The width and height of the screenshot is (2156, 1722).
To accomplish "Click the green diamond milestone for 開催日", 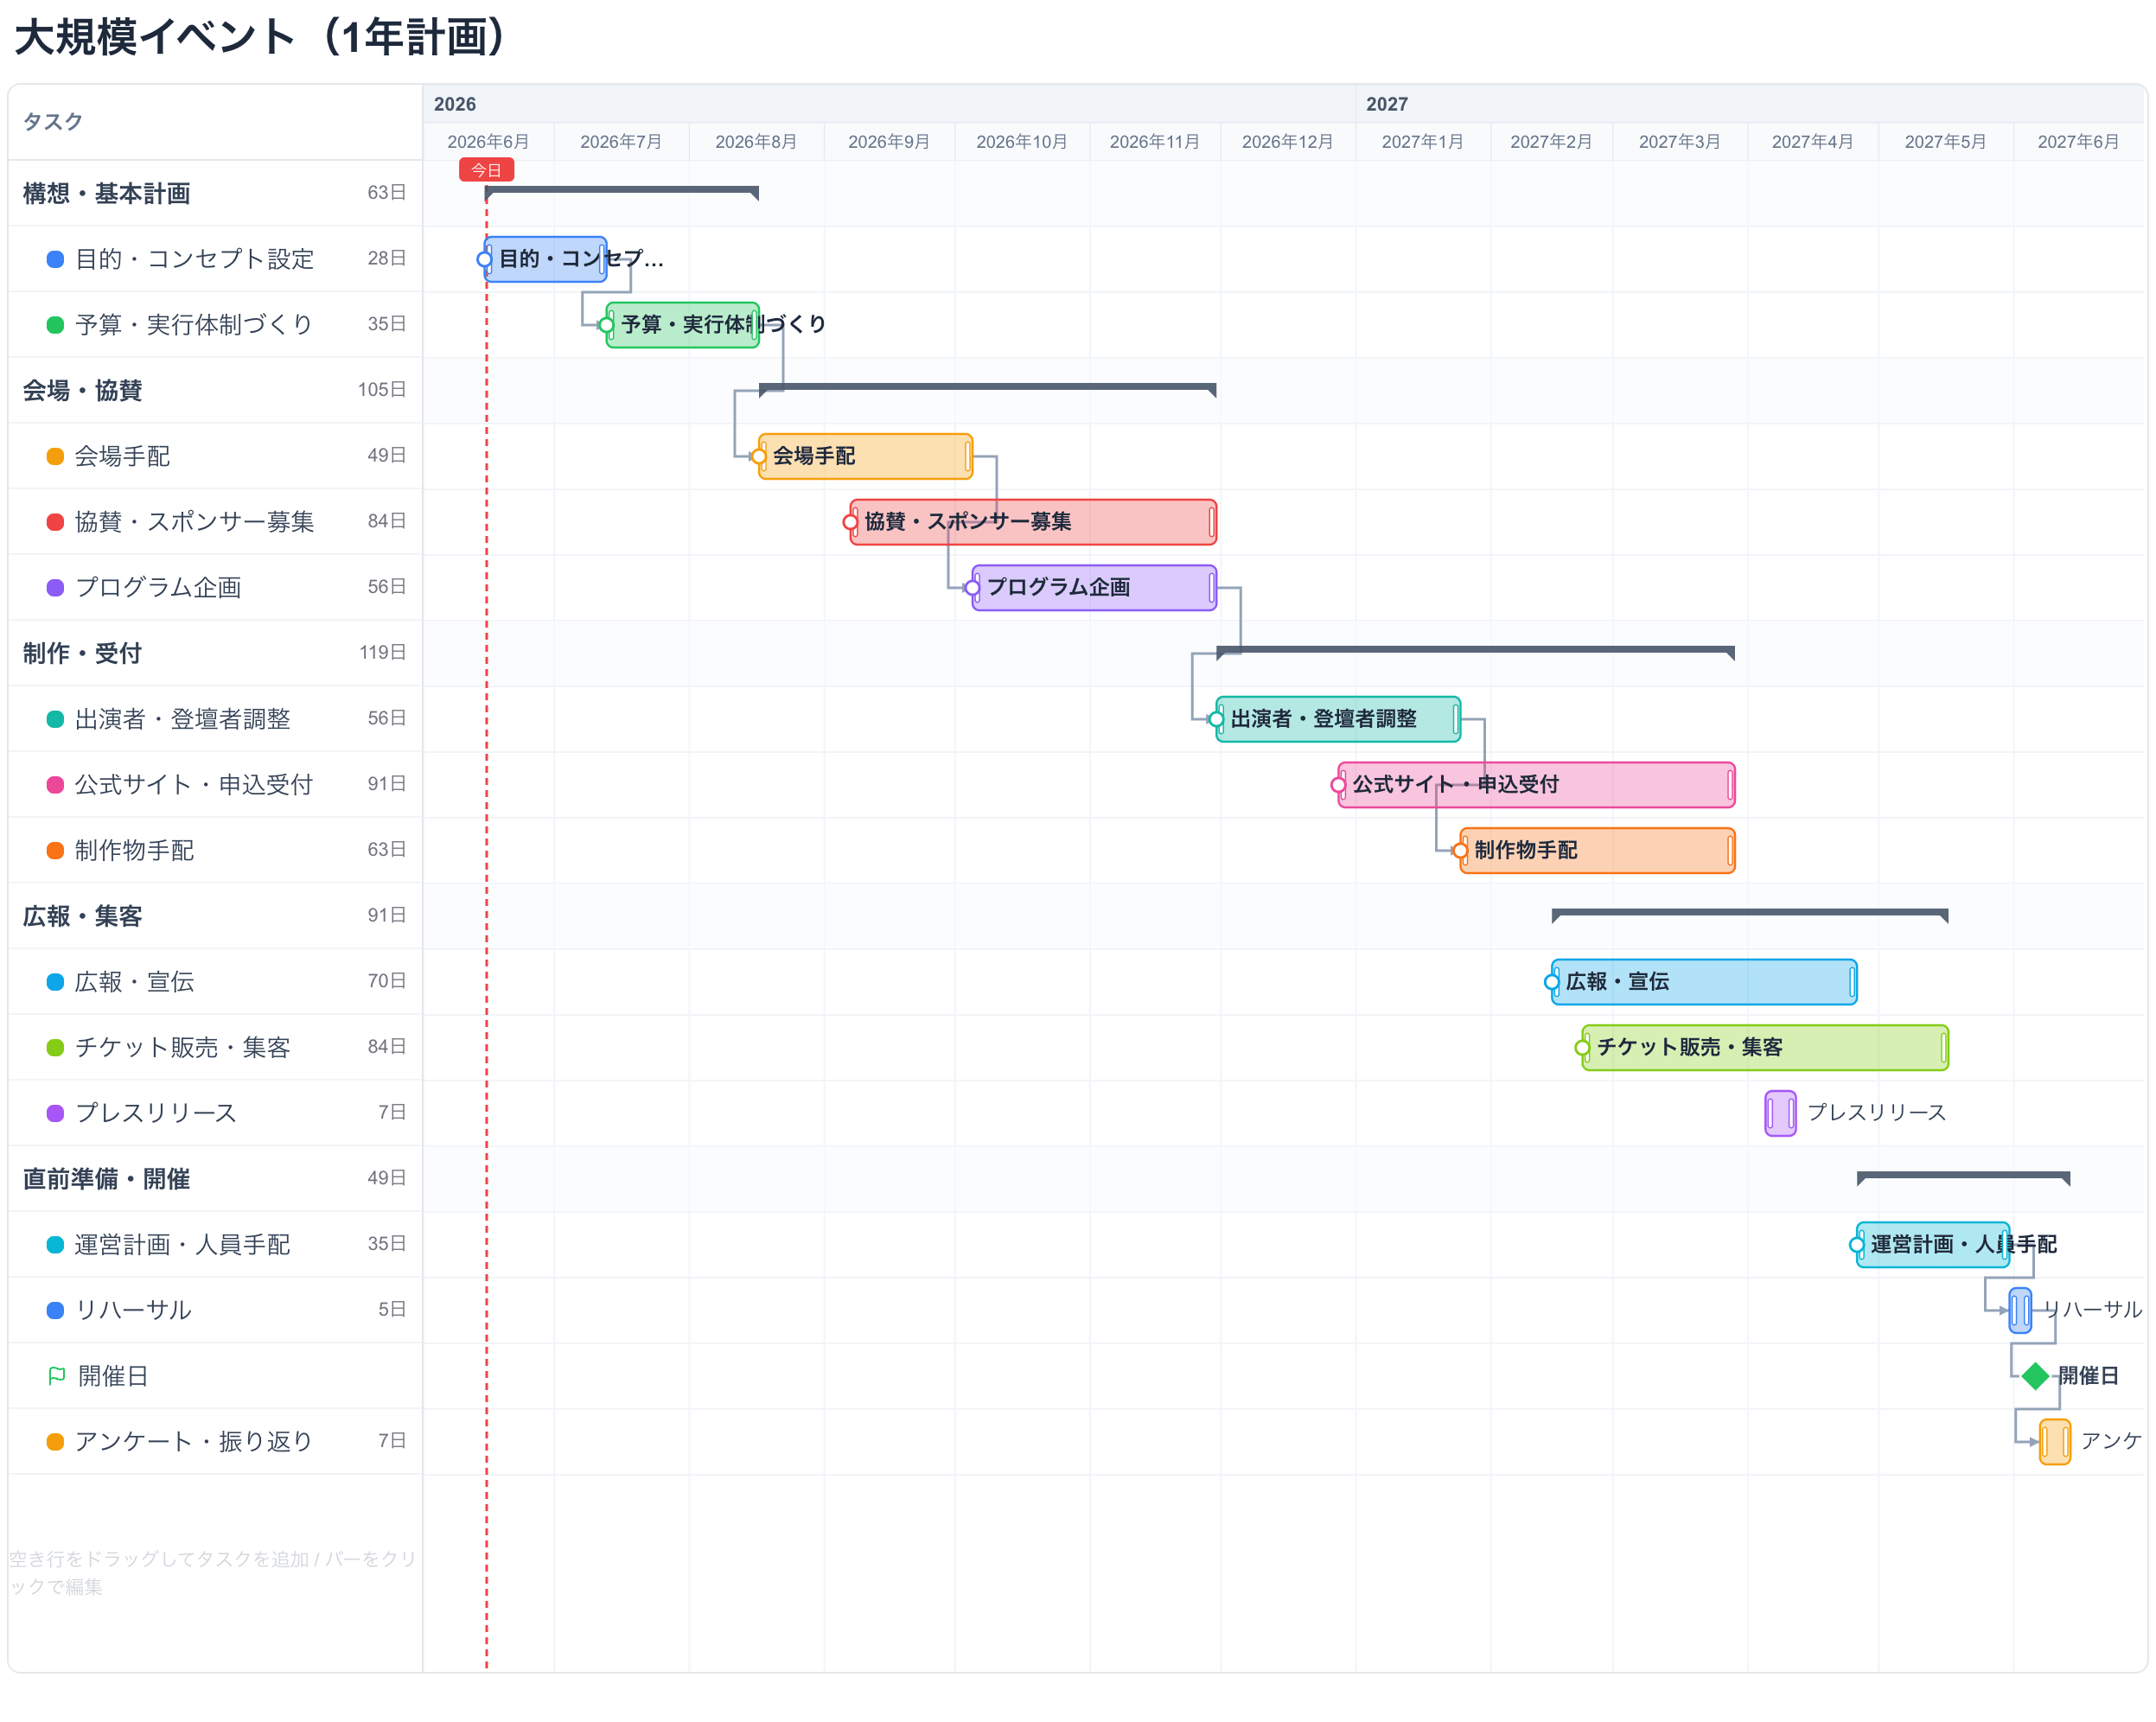I will tap(2035, 1376).
